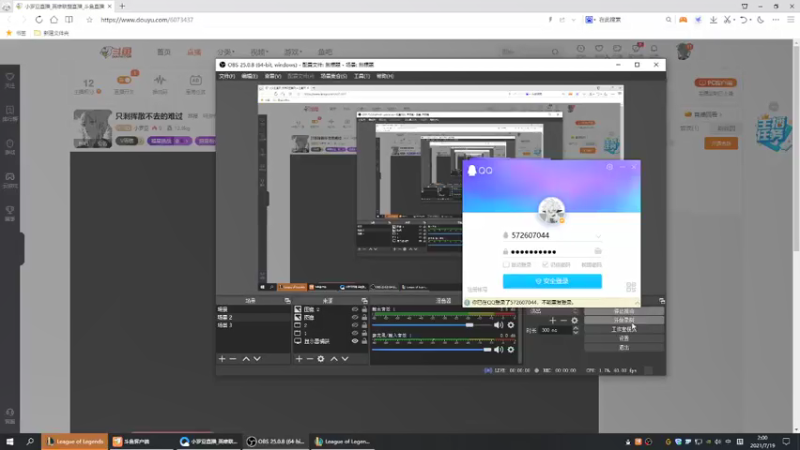Click the browser page vertical scrollbar
The image size is (800, 450).
coord(796,148)
